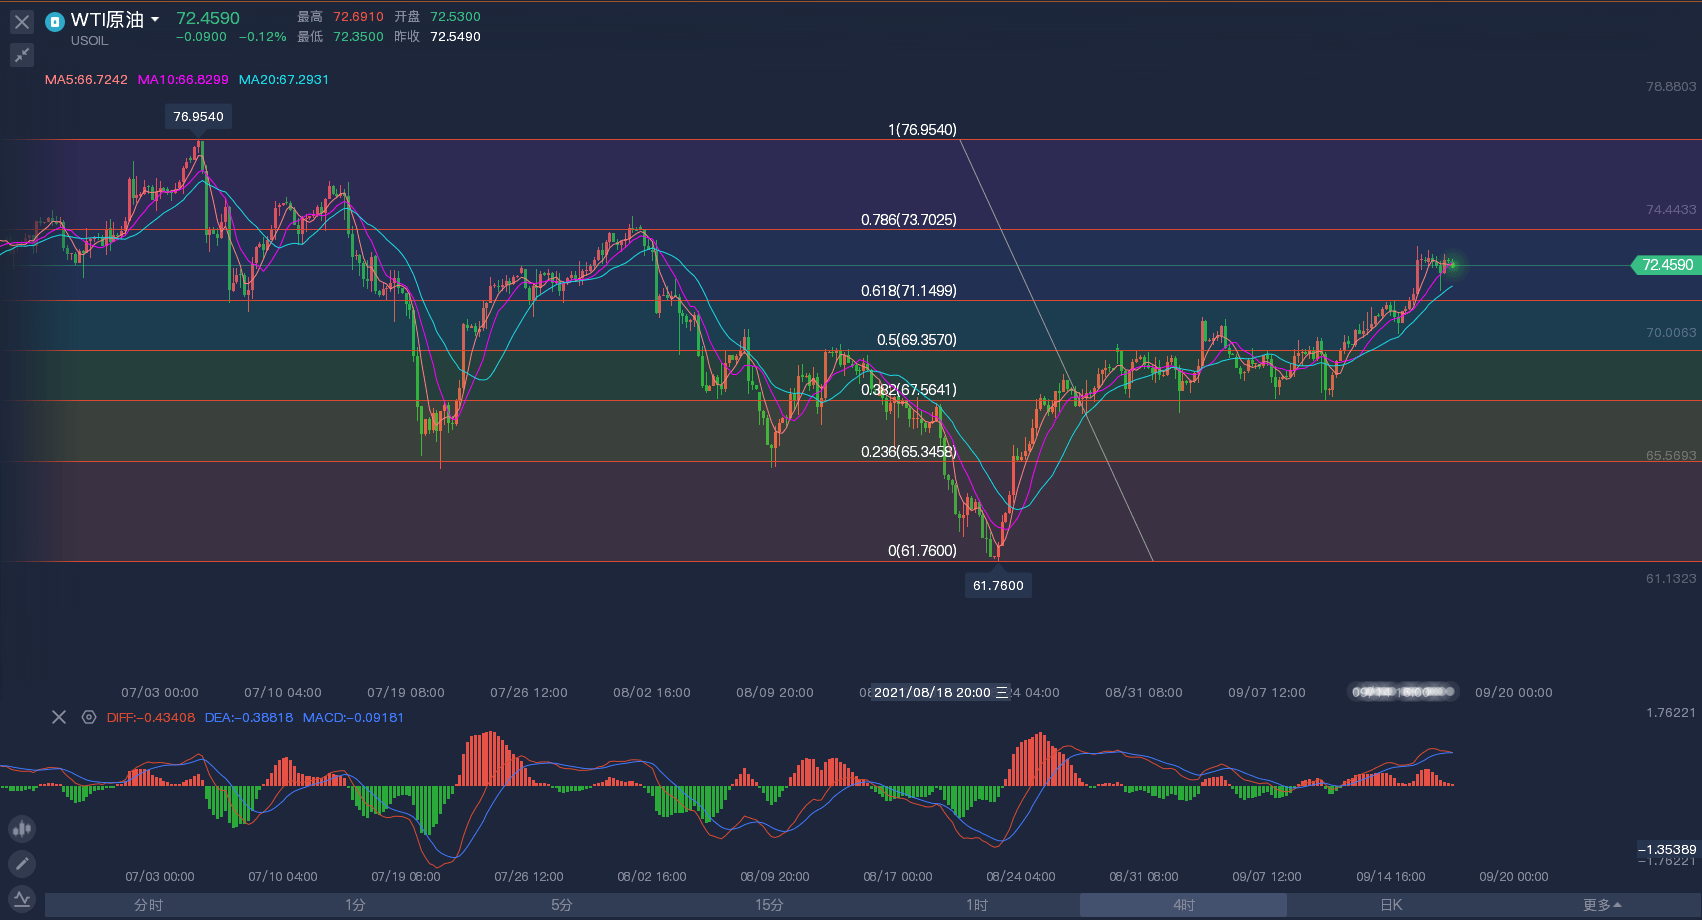The height and width of the screenshot is (920, 1702).
Task: Click the 1.76221 MACD axis label
Action: 1671,713
